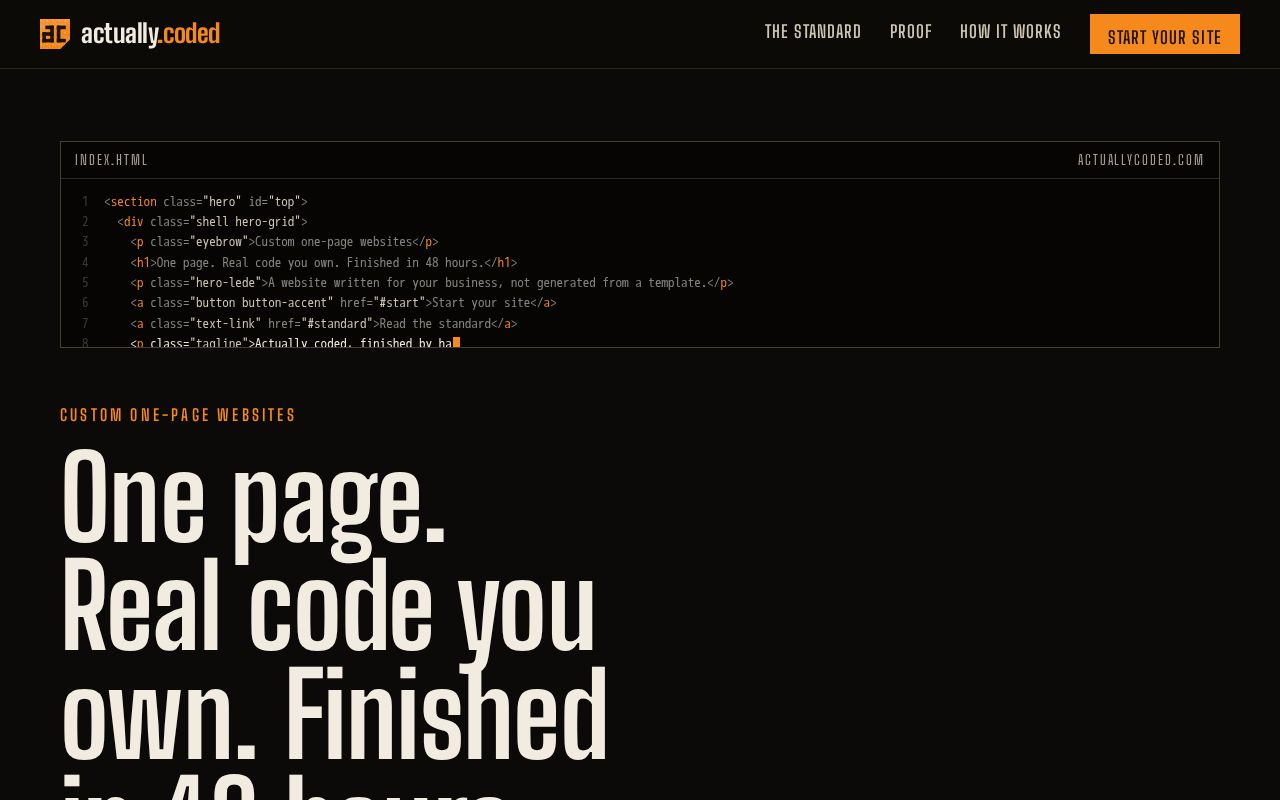Click the eyebrow paragraph code line
This screenshot has height=800, width=1280.
(284, 242)
